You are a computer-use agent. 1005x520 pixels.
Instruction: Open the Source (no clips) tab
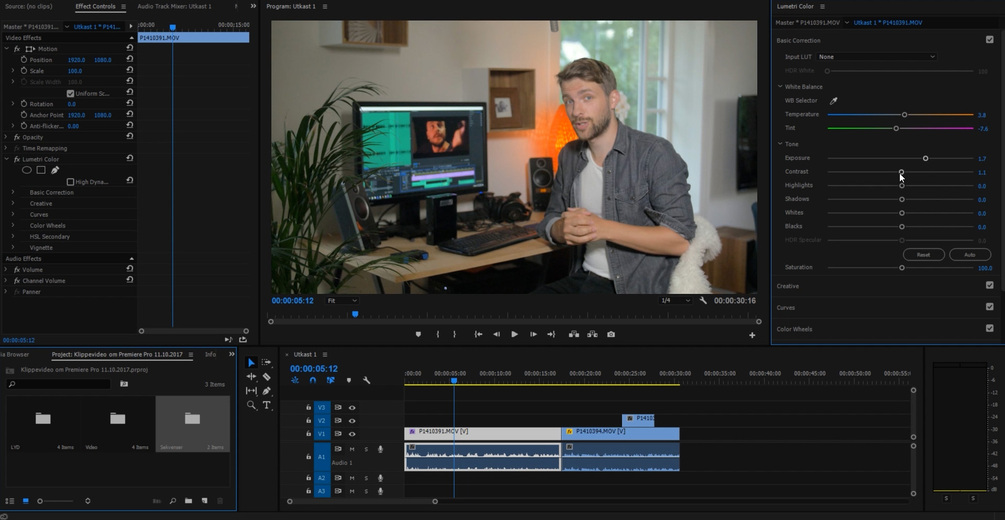coord(28,6)
